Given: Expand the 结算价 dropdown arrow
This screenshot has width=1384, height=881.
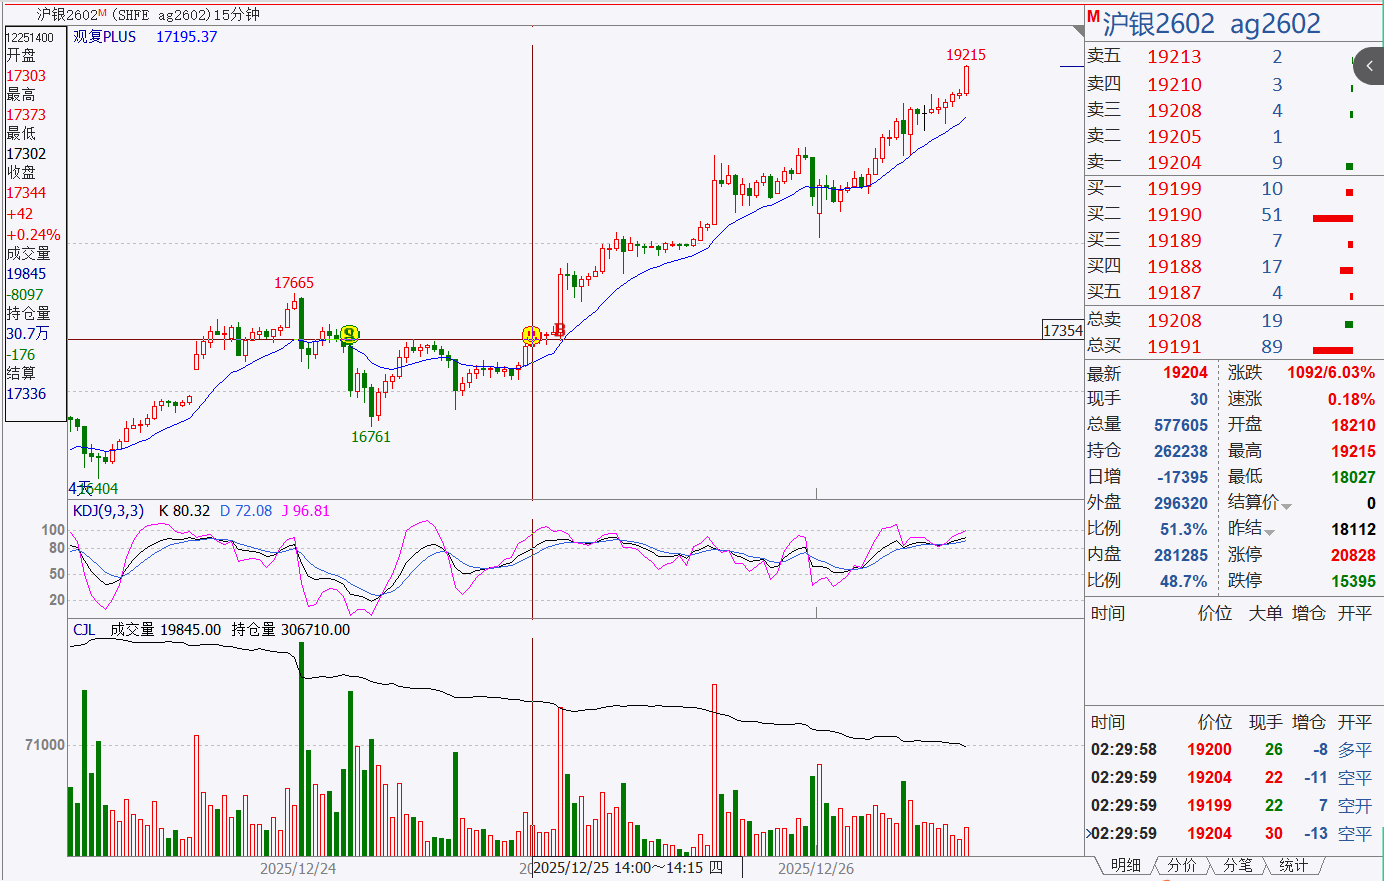Looking at the screenshot, I should coord(1286,506).
